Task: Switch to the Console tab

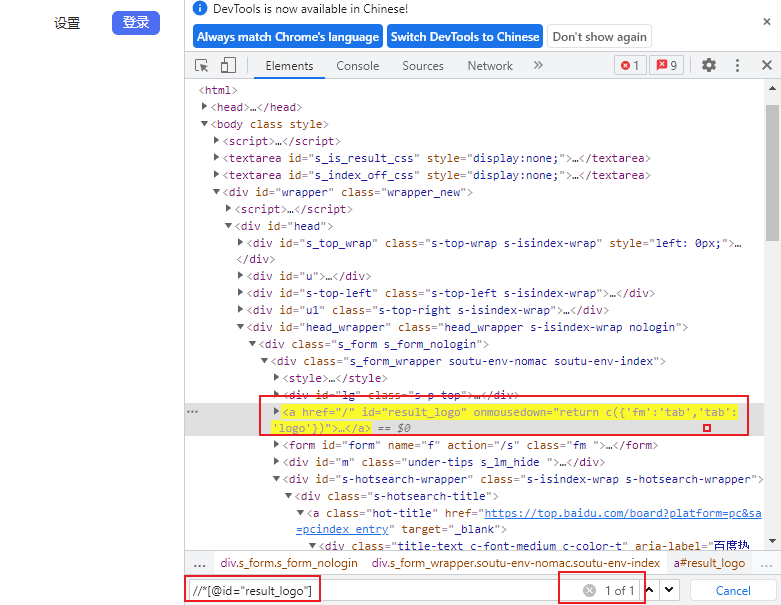Action: coord(357,66)
